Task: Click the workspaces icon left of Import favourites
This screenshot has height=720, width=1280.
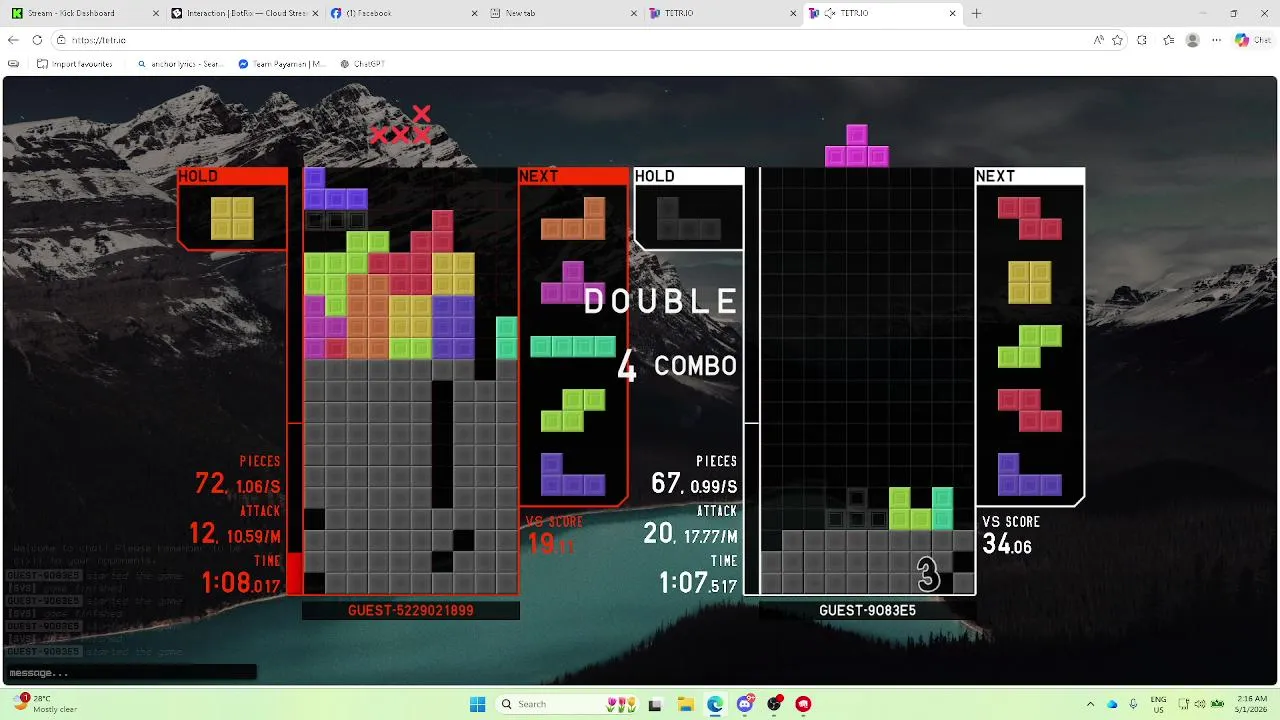Action: [13, 63]
